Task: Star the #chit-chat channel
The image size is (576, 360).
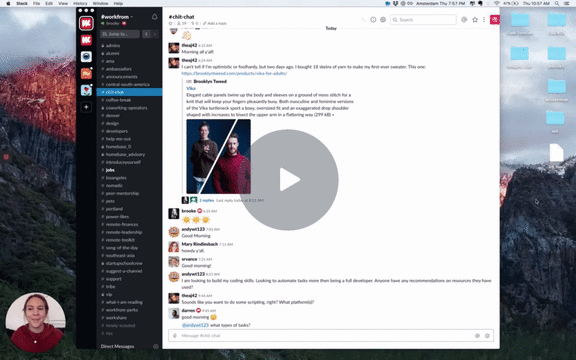Action: [170, 24]
